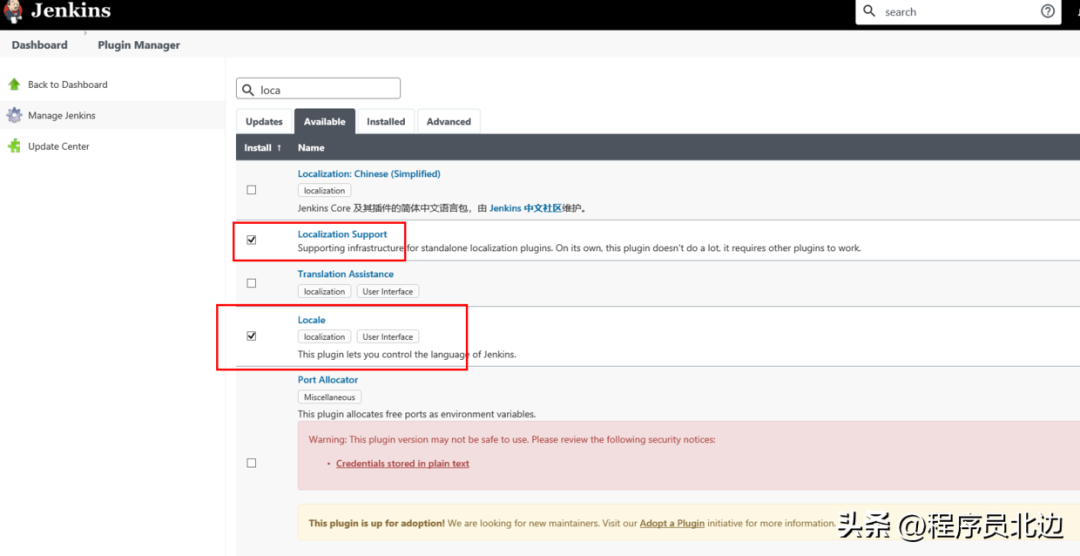Open the Advanced tab
1080x556 pixels.
tap(448, 121)
